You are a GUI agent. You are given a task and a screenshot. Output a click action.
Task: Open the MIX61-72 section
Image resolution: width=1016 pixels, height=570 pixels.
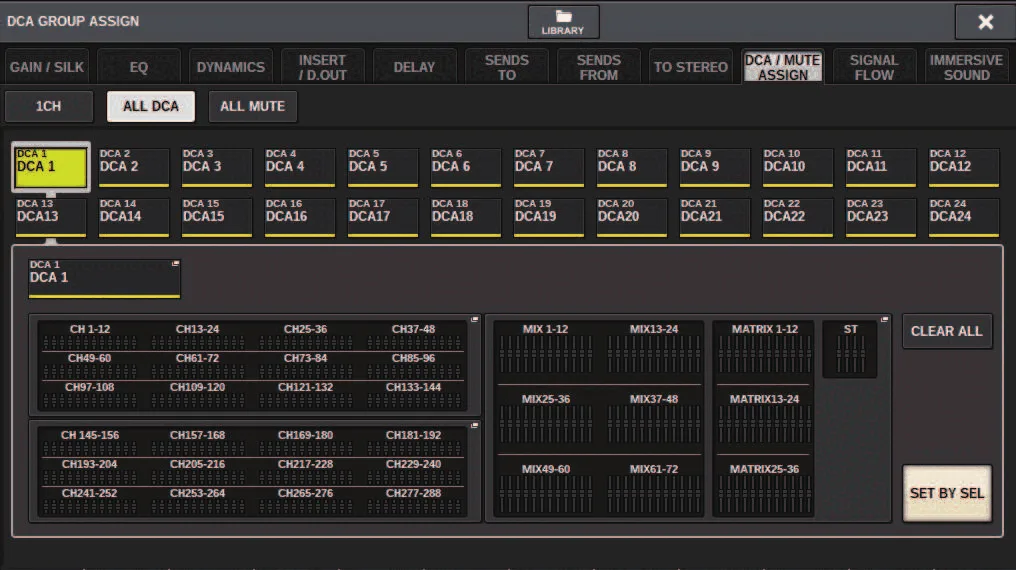point(654,488)
